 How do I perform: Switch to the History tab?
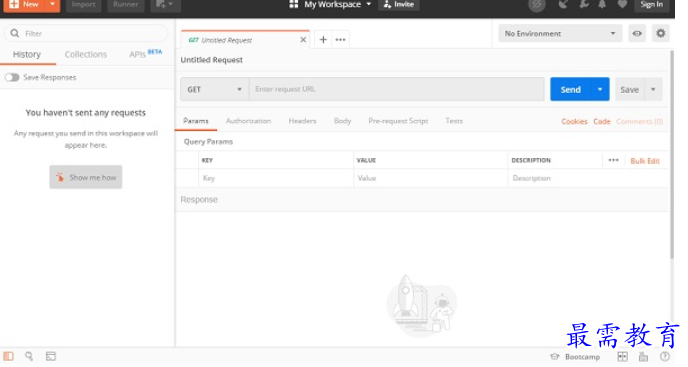click(x=27, y=54)
